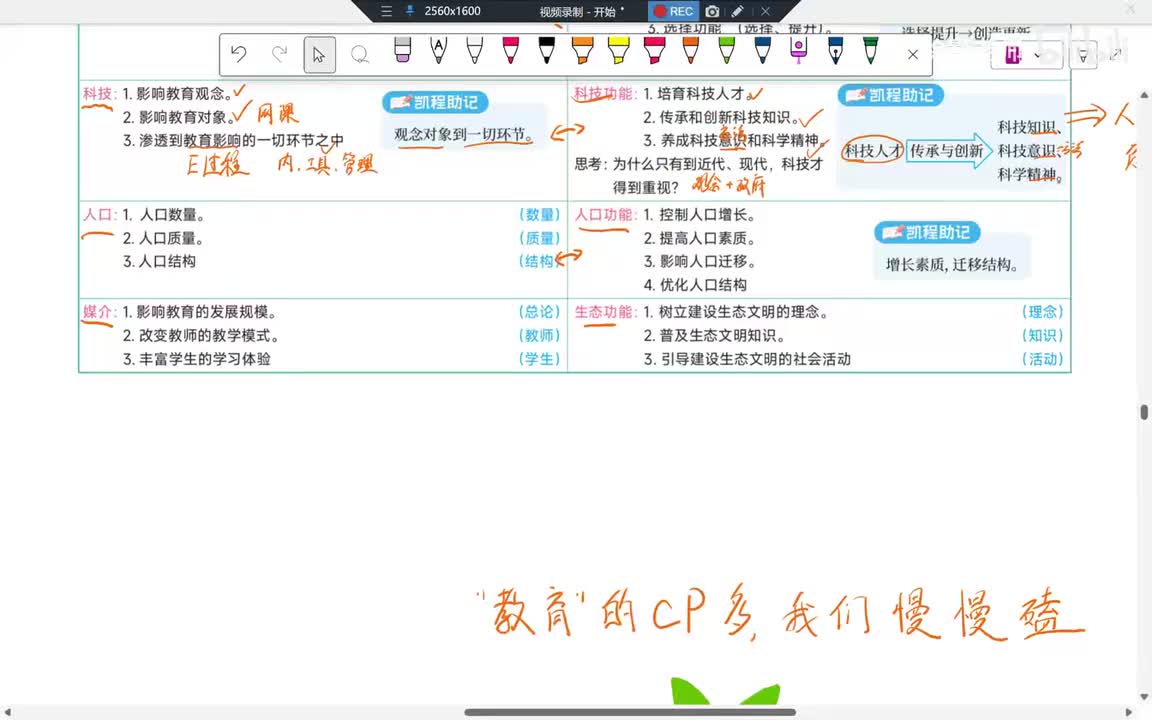Choose the orange highlighter

tap(583, 50)
